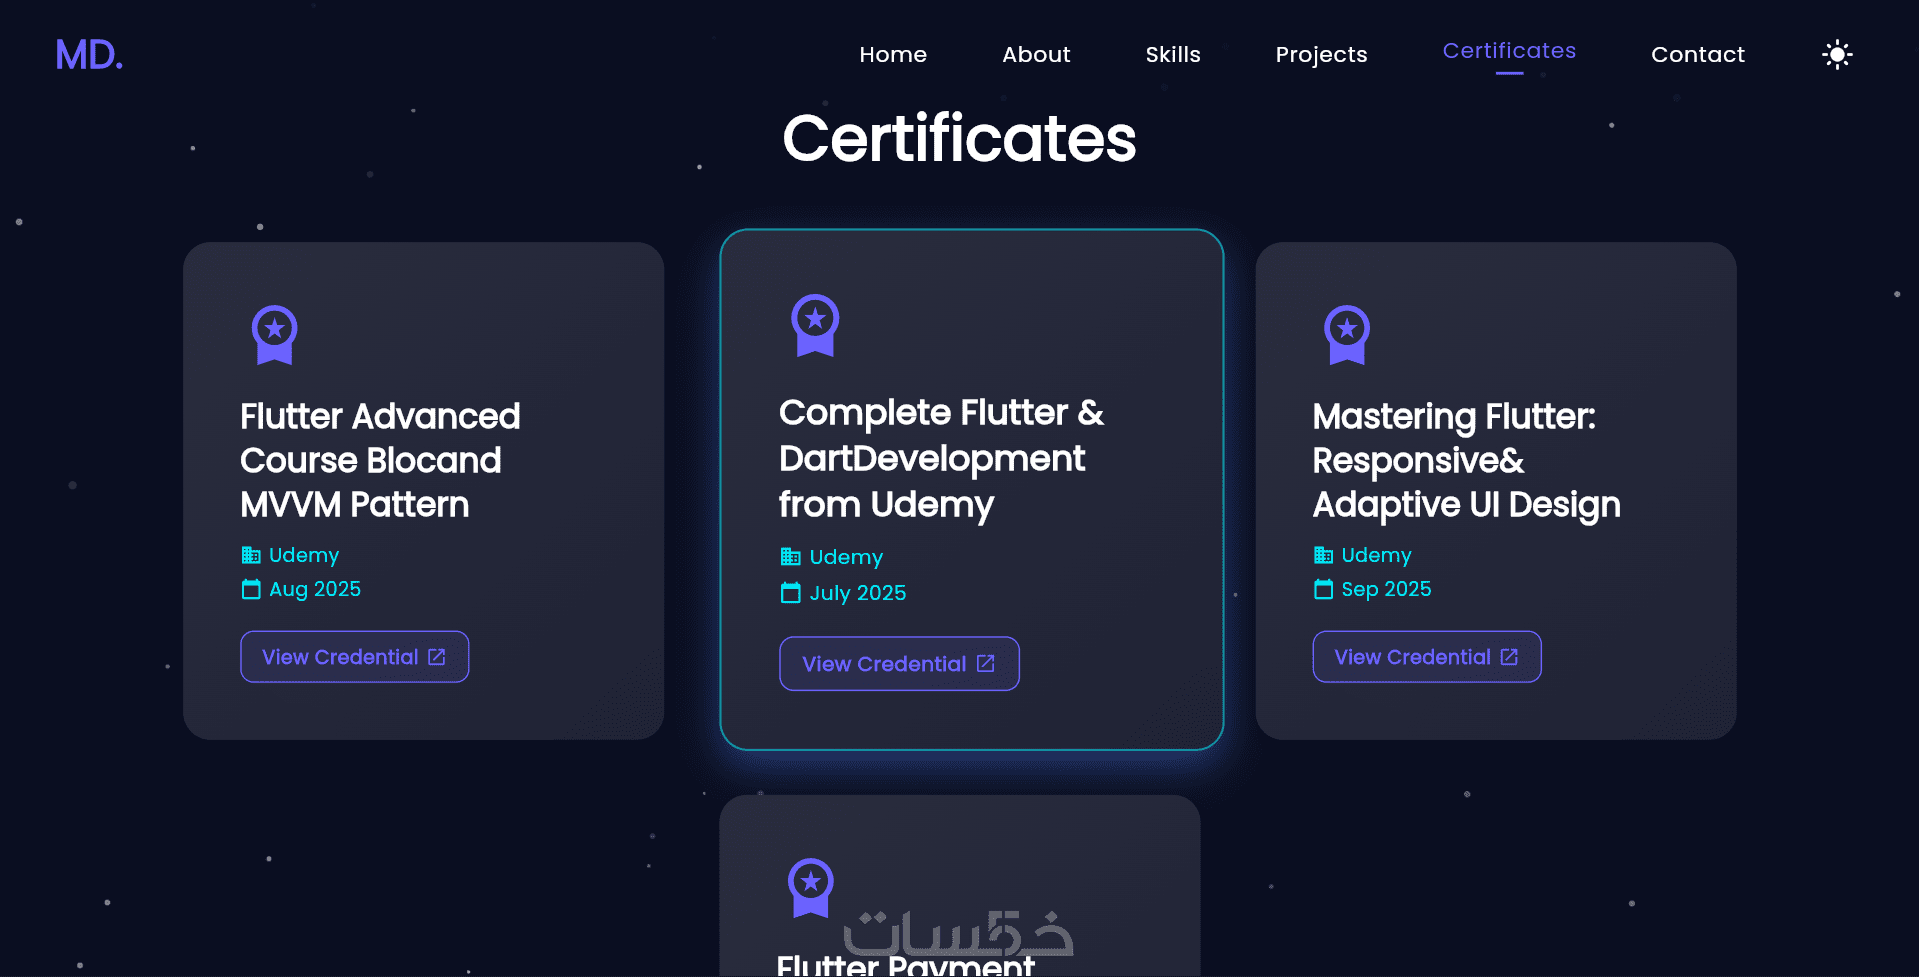The height and width of the screenshot is (977, 1919).
Task: Select the Certificates nav tab
Action: point(1509,51)
